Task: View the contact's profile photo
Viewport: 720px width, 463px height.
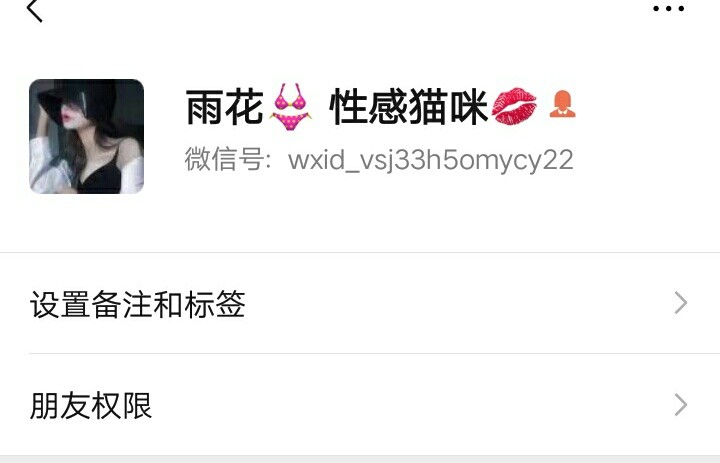Action: tap(86, 136)
